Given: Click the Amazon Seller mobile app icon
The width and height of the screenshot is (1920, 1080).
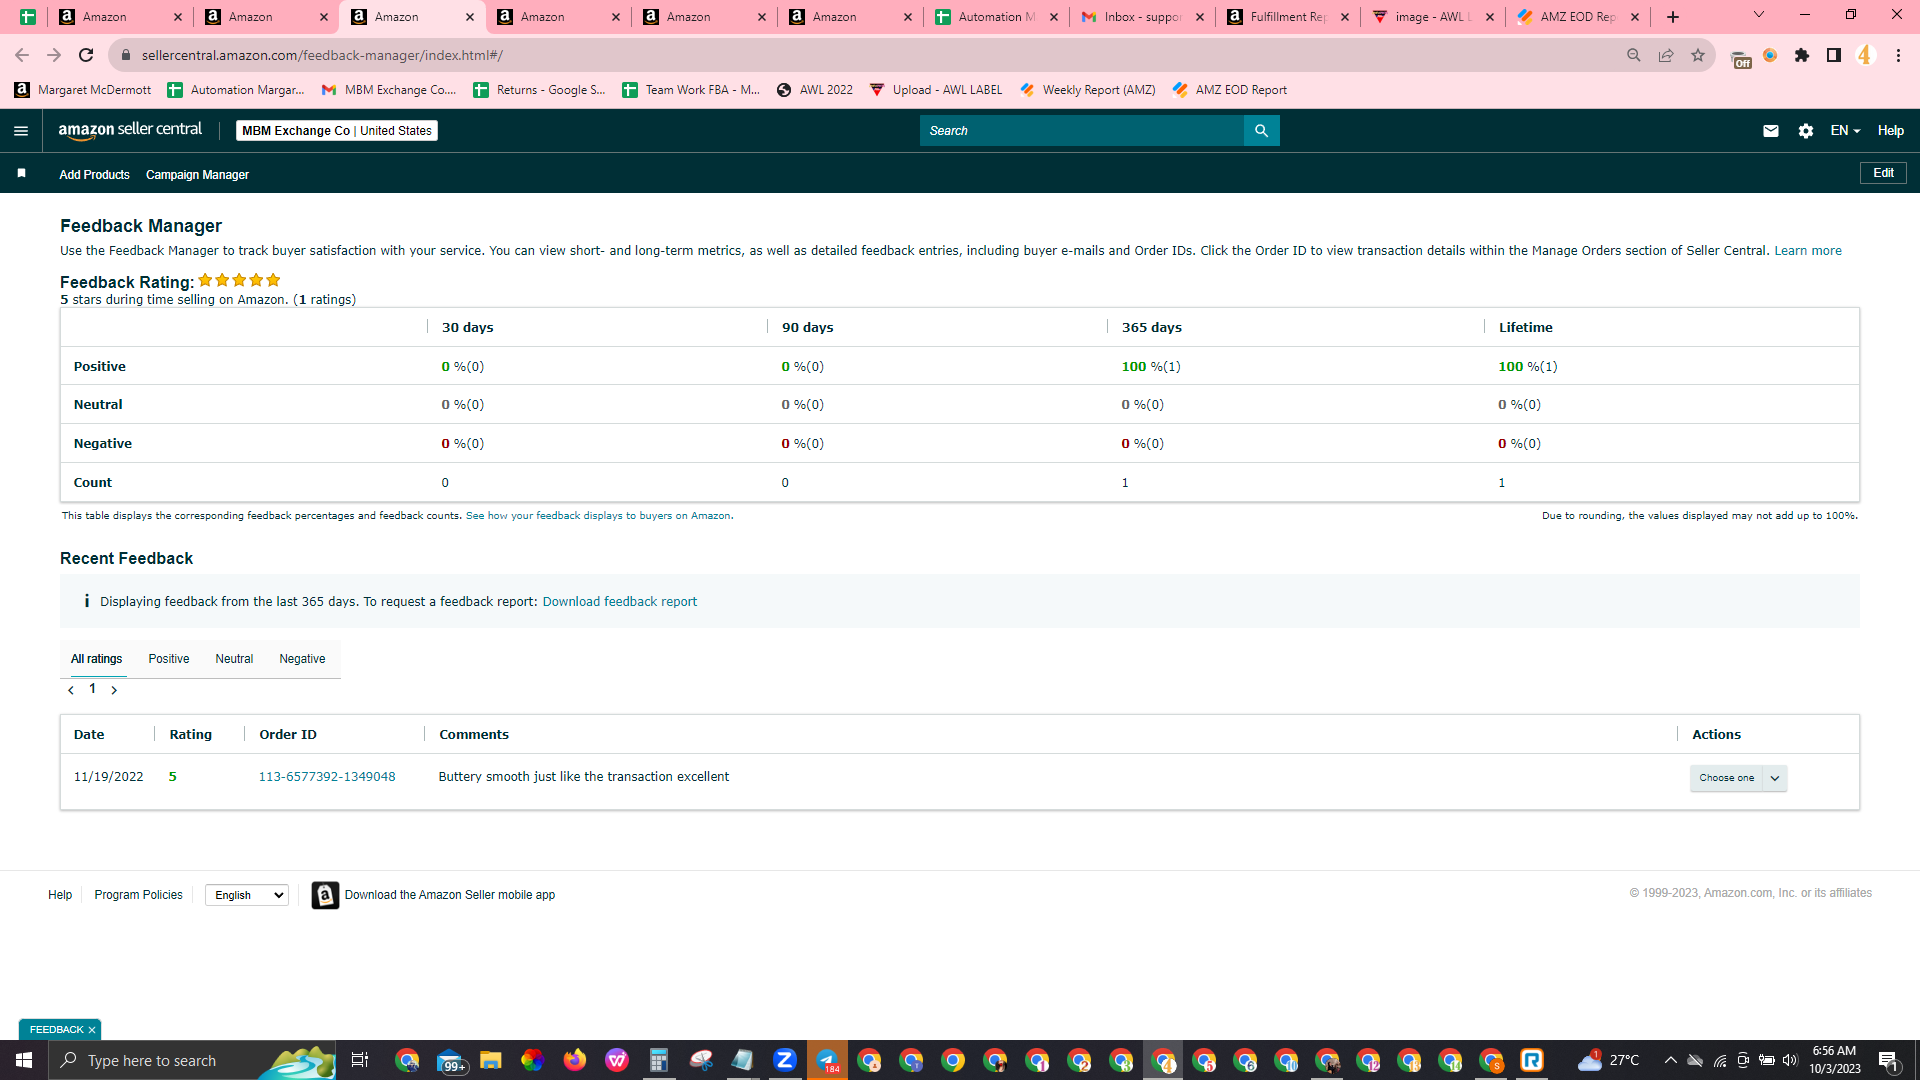Looking at the screenshot, I should coord(325,895).
